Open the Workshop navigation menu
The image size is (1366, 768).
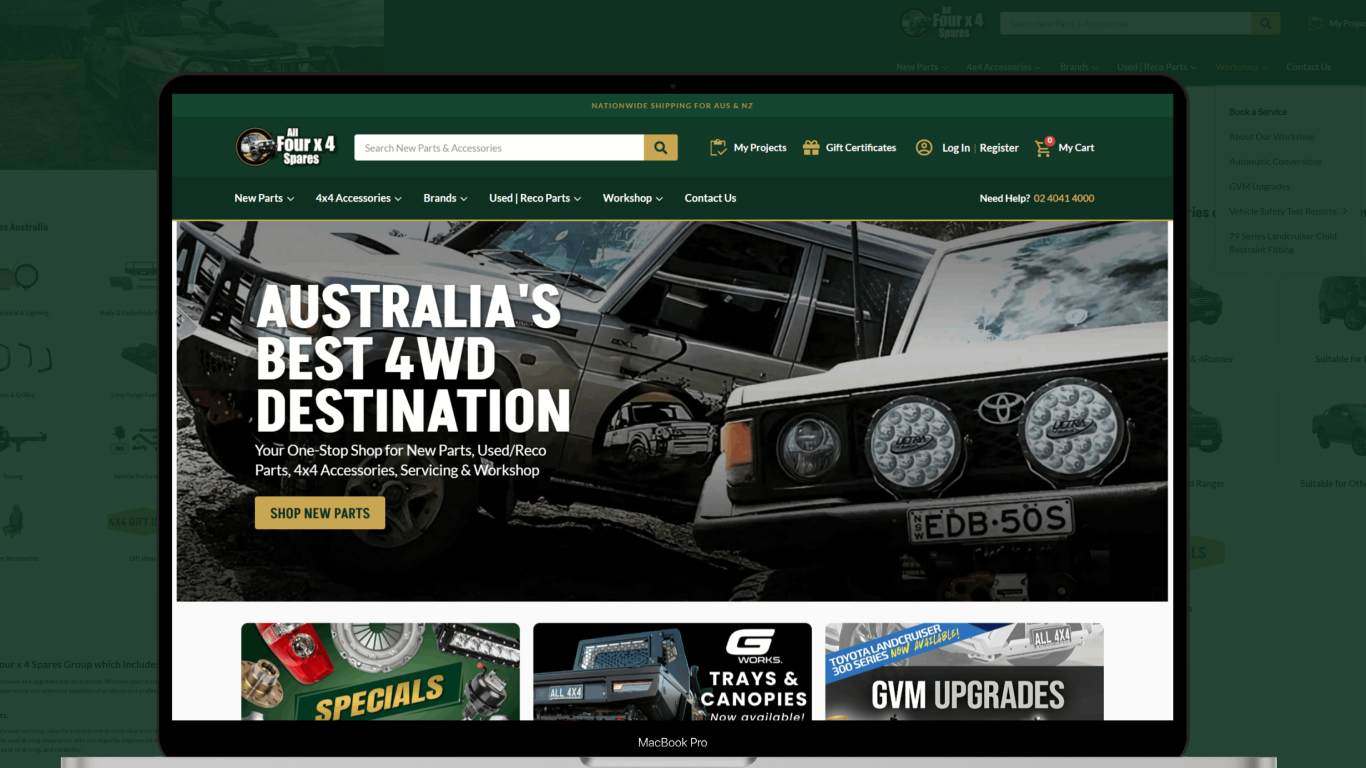pos(632,198)
